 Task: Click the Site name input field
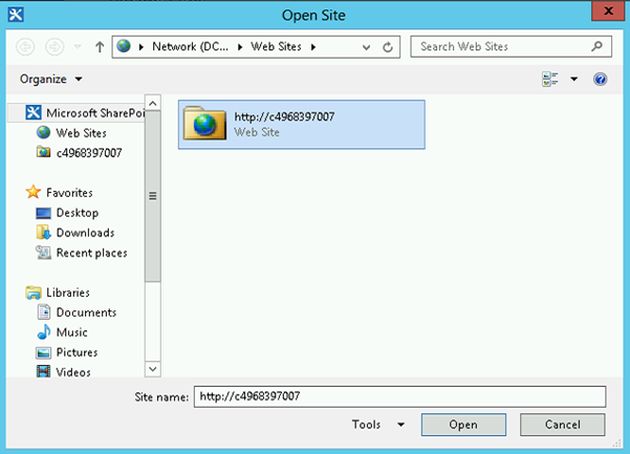[400, 397]
